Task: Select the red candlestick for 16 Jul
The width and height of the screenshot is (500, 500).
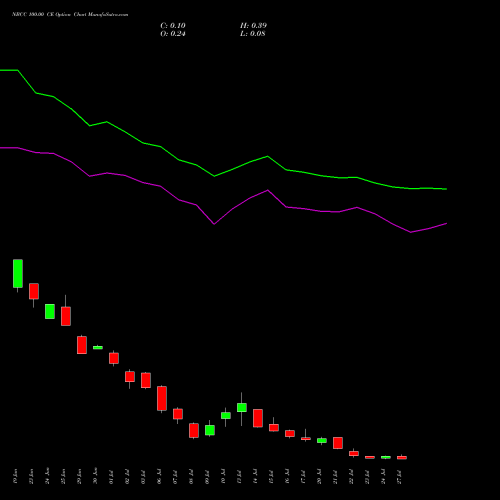Action: (x=290, y=433)
